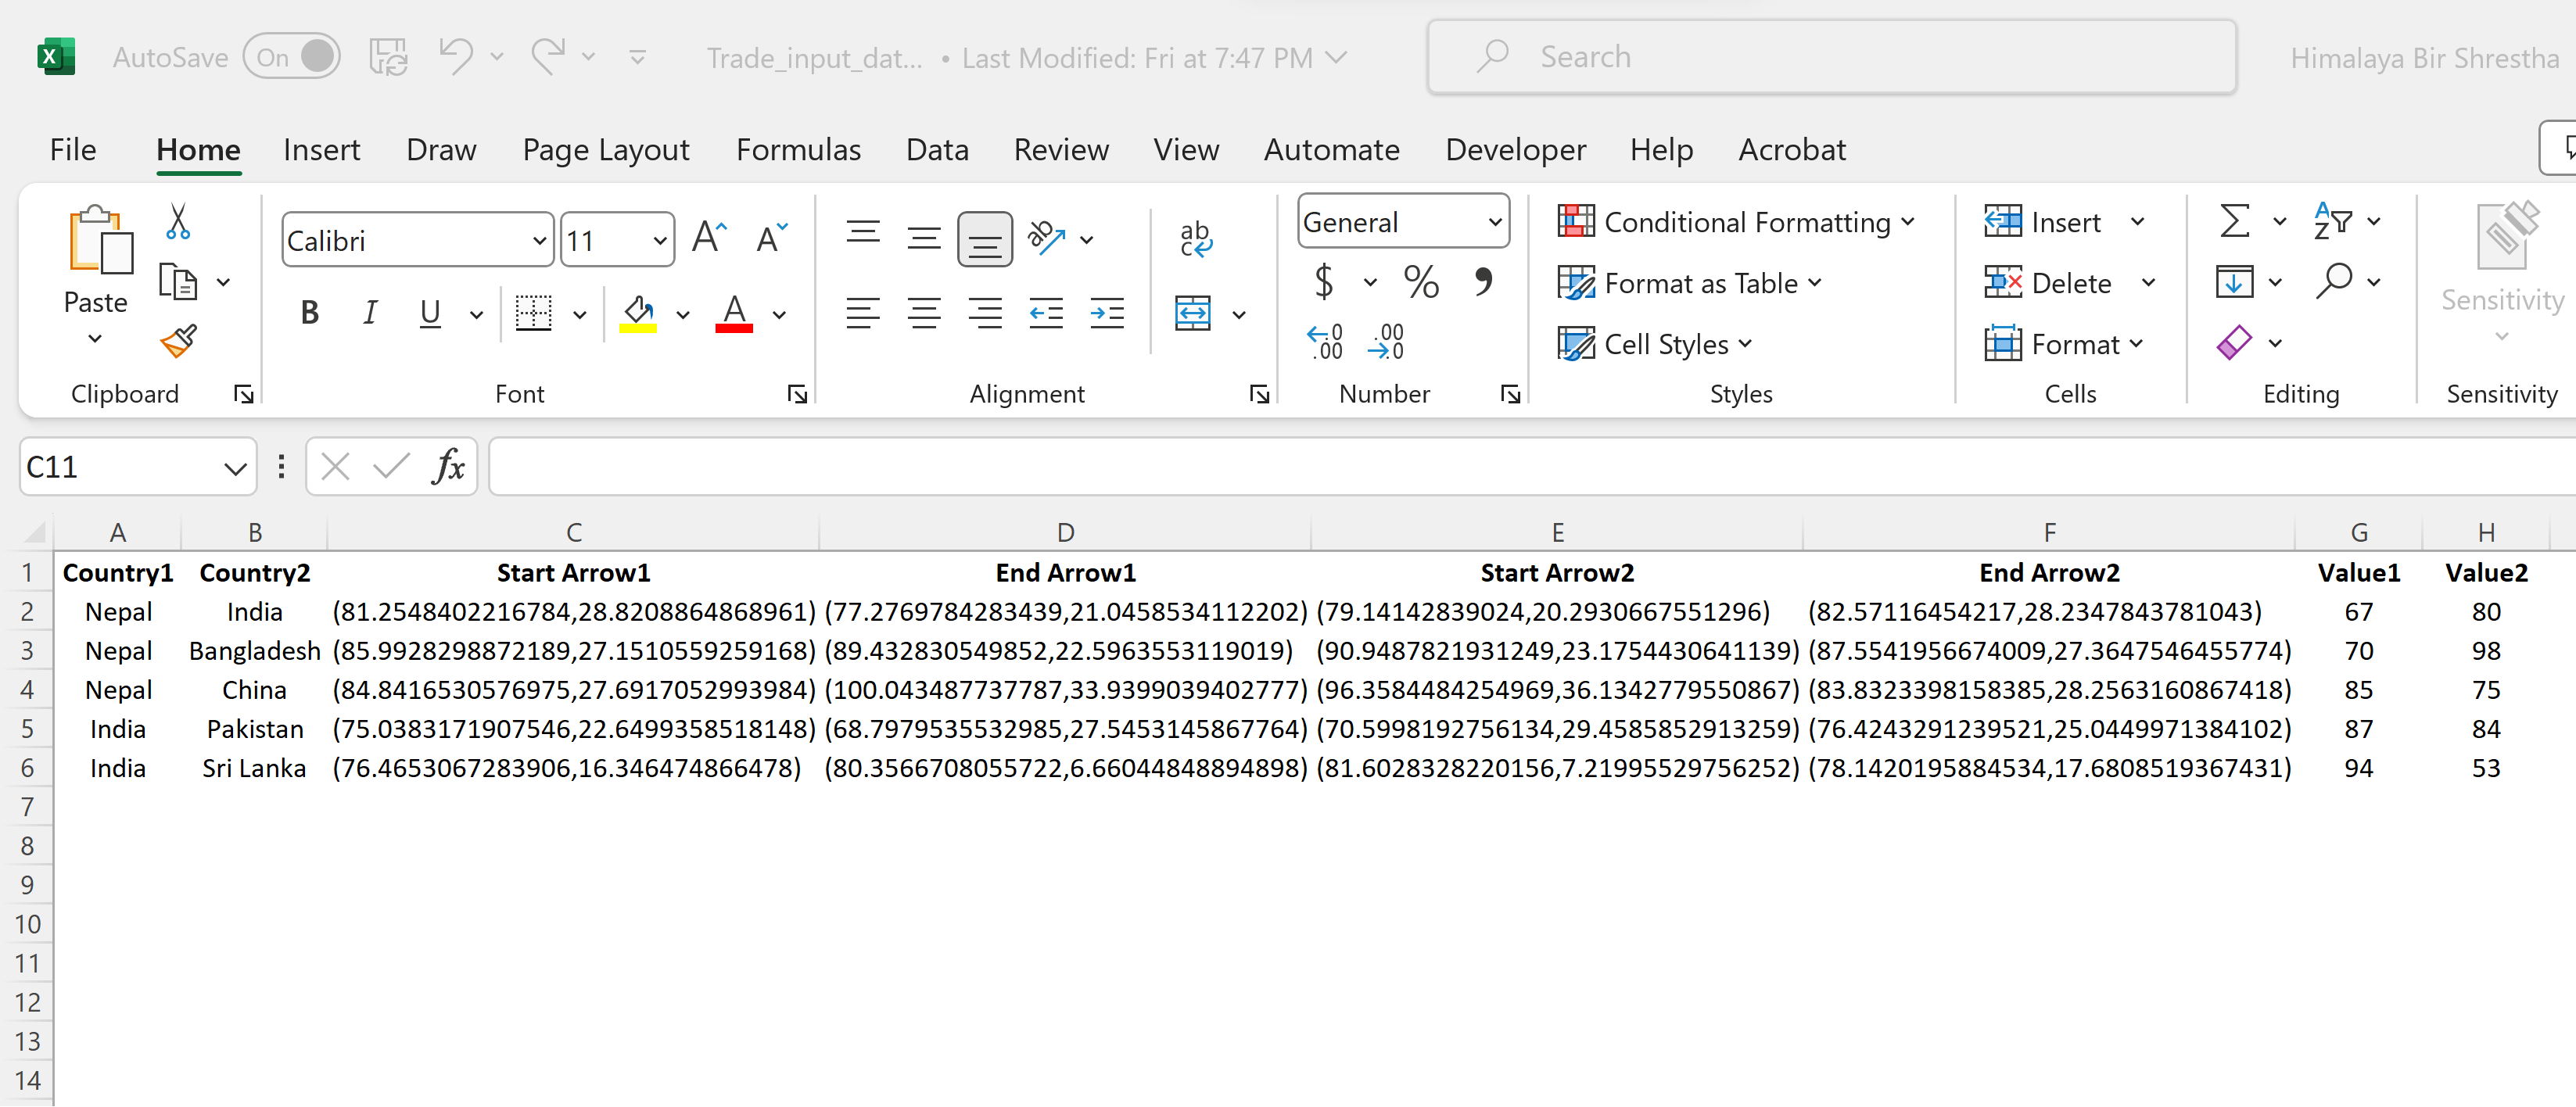The image size is (2576, 1107).
Task: Switch to the Formulas tab
Action: tap(798, 150)
